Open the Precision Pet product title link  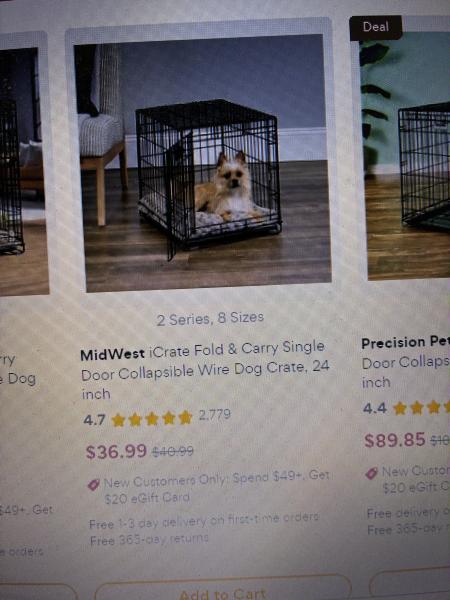[406, 362]
